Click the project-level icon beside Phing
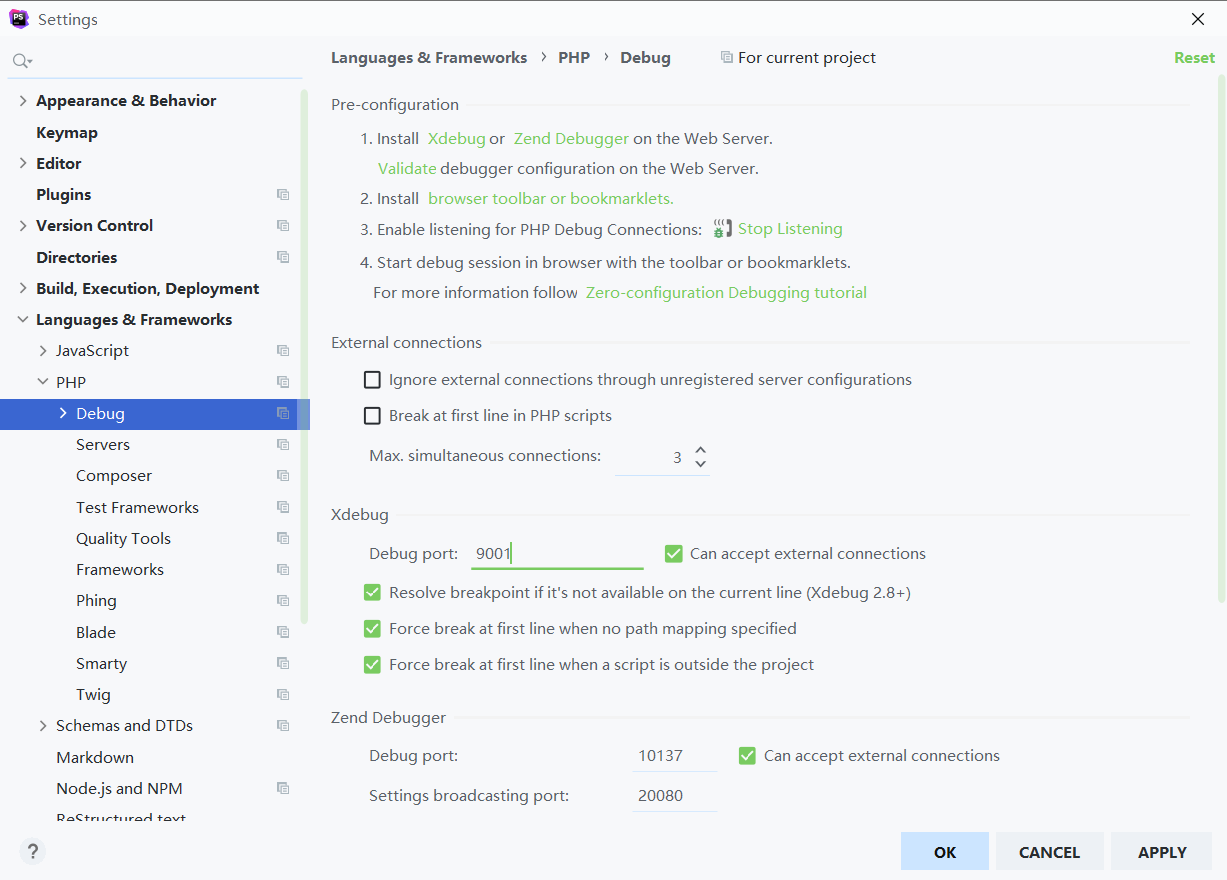The height and width of the screenshot is (880, 1227). (283, 601)
